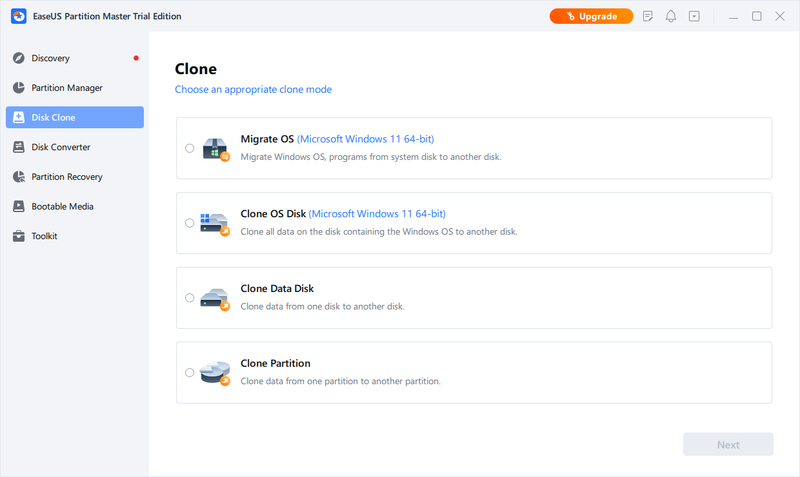Minimize the EaseUS window
800x477 pixels.
click(x=733, y=16)
